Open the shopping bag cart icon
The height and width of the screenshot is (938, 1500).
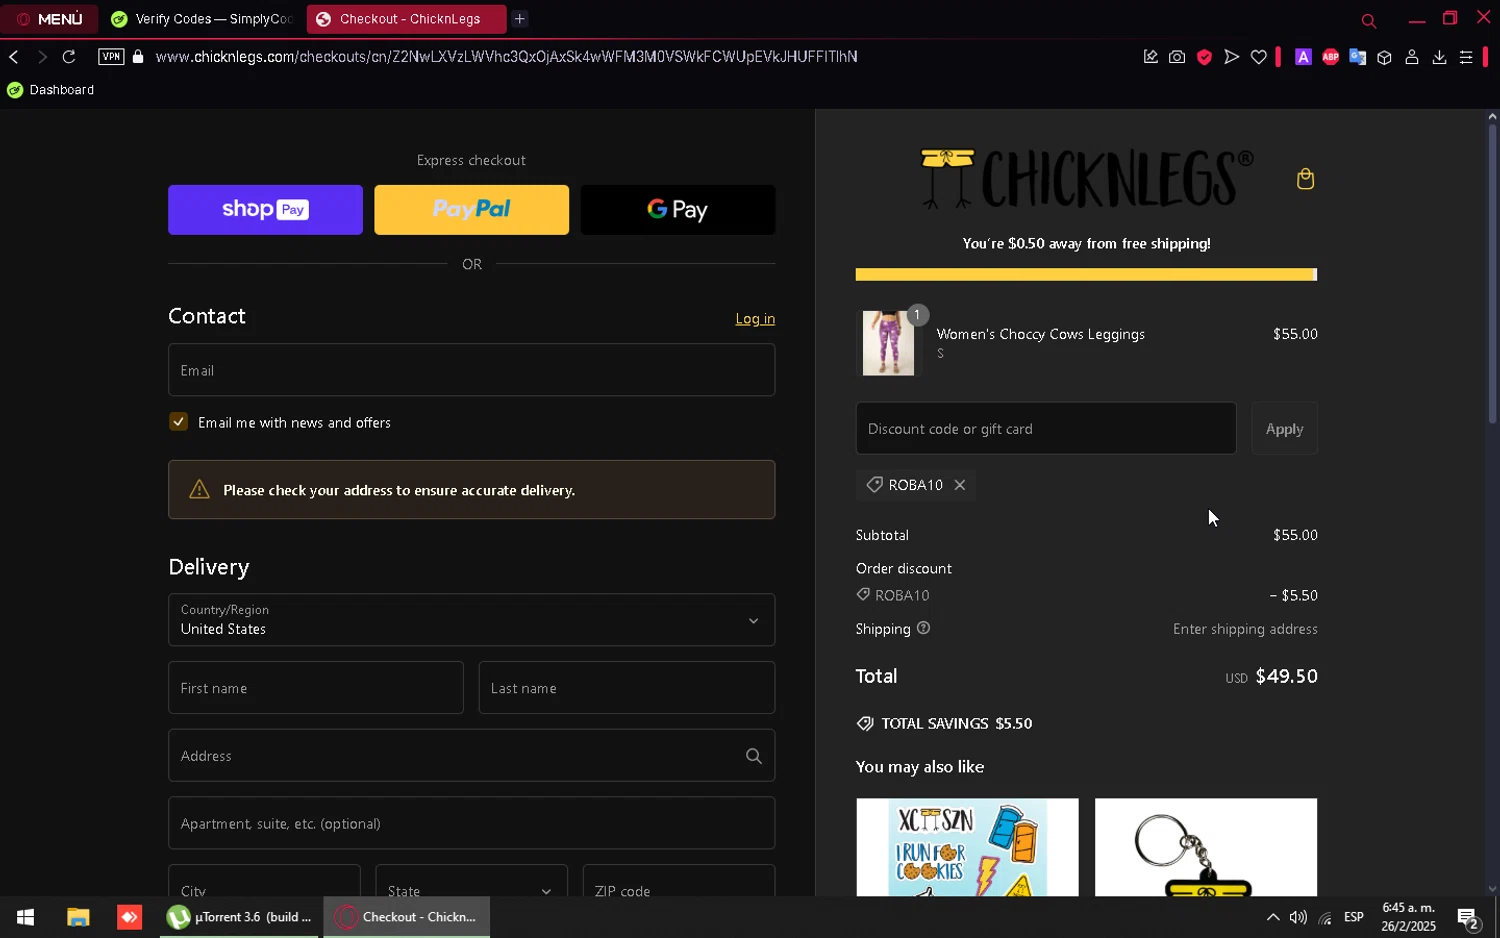click(x=1305, y=179)
